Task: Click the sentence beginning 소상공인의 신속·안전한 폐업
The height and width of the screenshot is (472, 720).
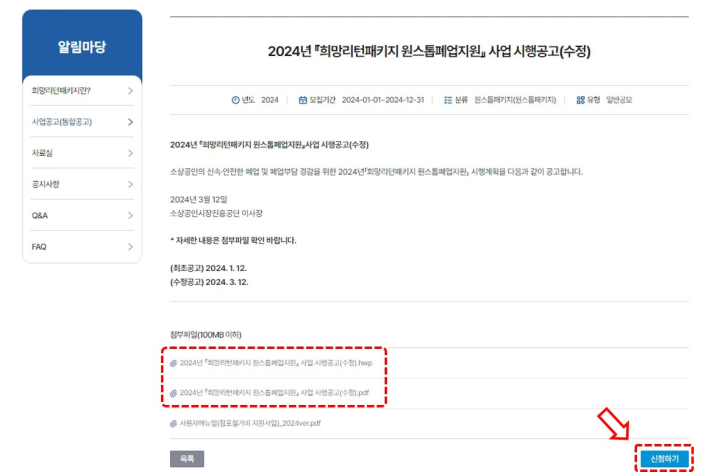Action: coord(376,172)
